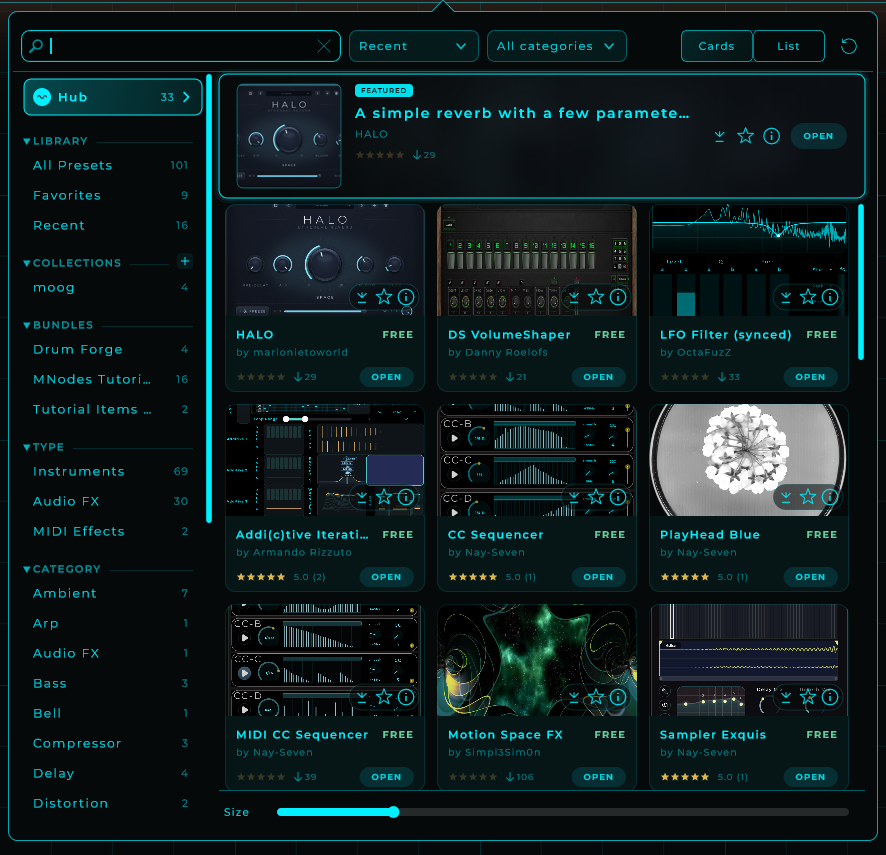Download Motion Space FX preset
The height and width of the screenshot is (855, 886).
(574, 697)
